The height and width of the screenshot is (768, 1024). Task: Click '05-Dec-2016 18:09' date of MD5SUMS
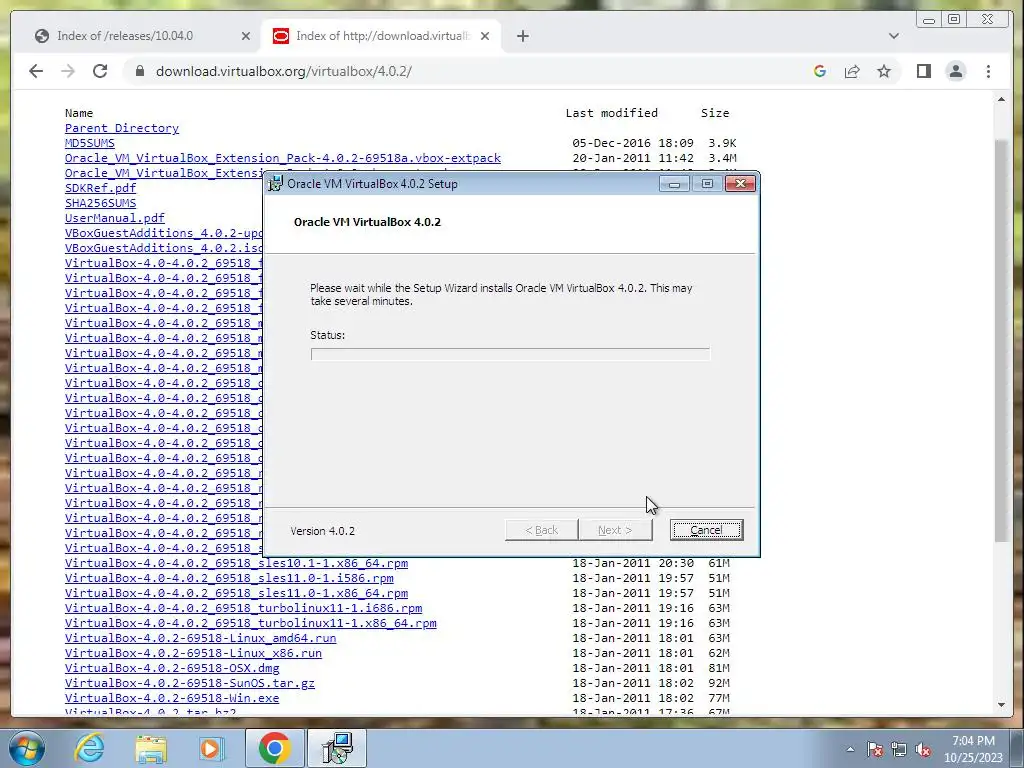633,143
